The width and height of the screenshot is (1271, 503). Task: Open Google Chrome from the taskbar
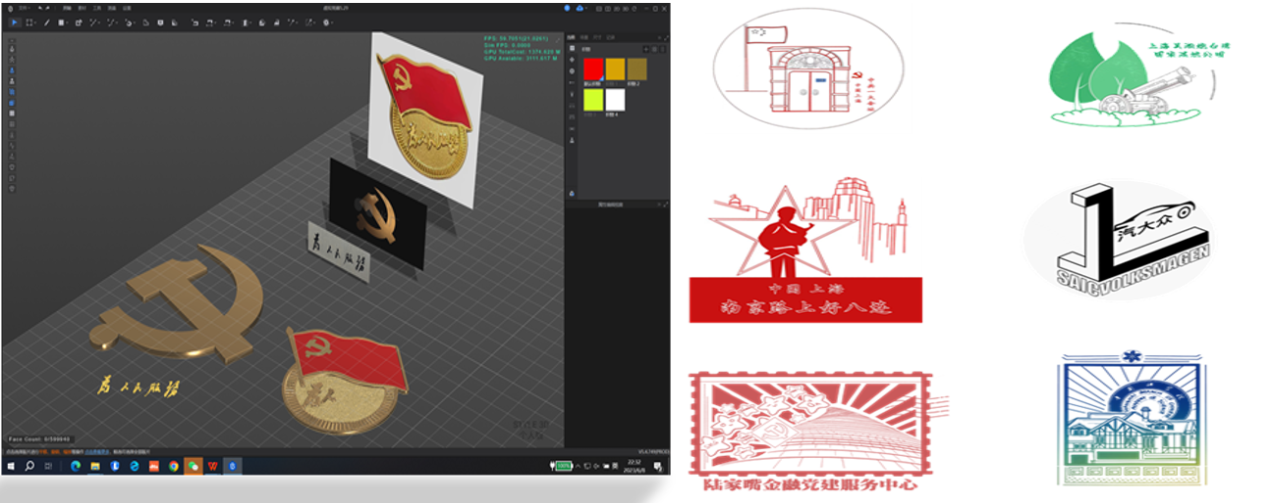tap(173, 466)
